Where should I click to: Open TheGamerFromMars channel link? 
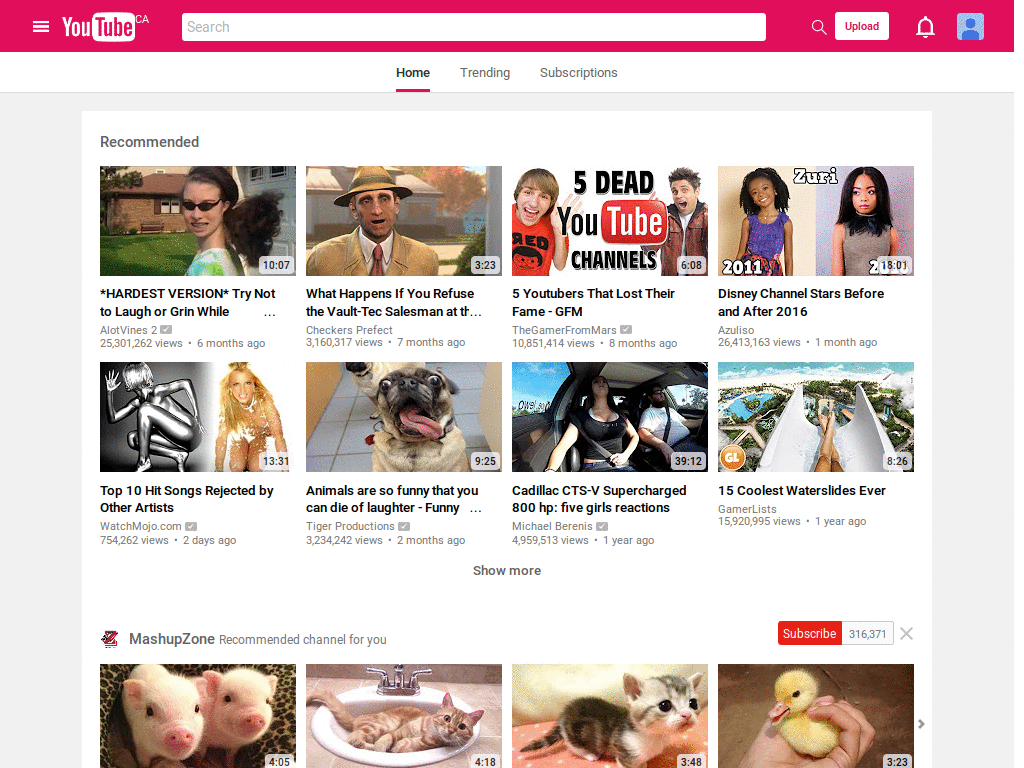[x=564, y=330]
